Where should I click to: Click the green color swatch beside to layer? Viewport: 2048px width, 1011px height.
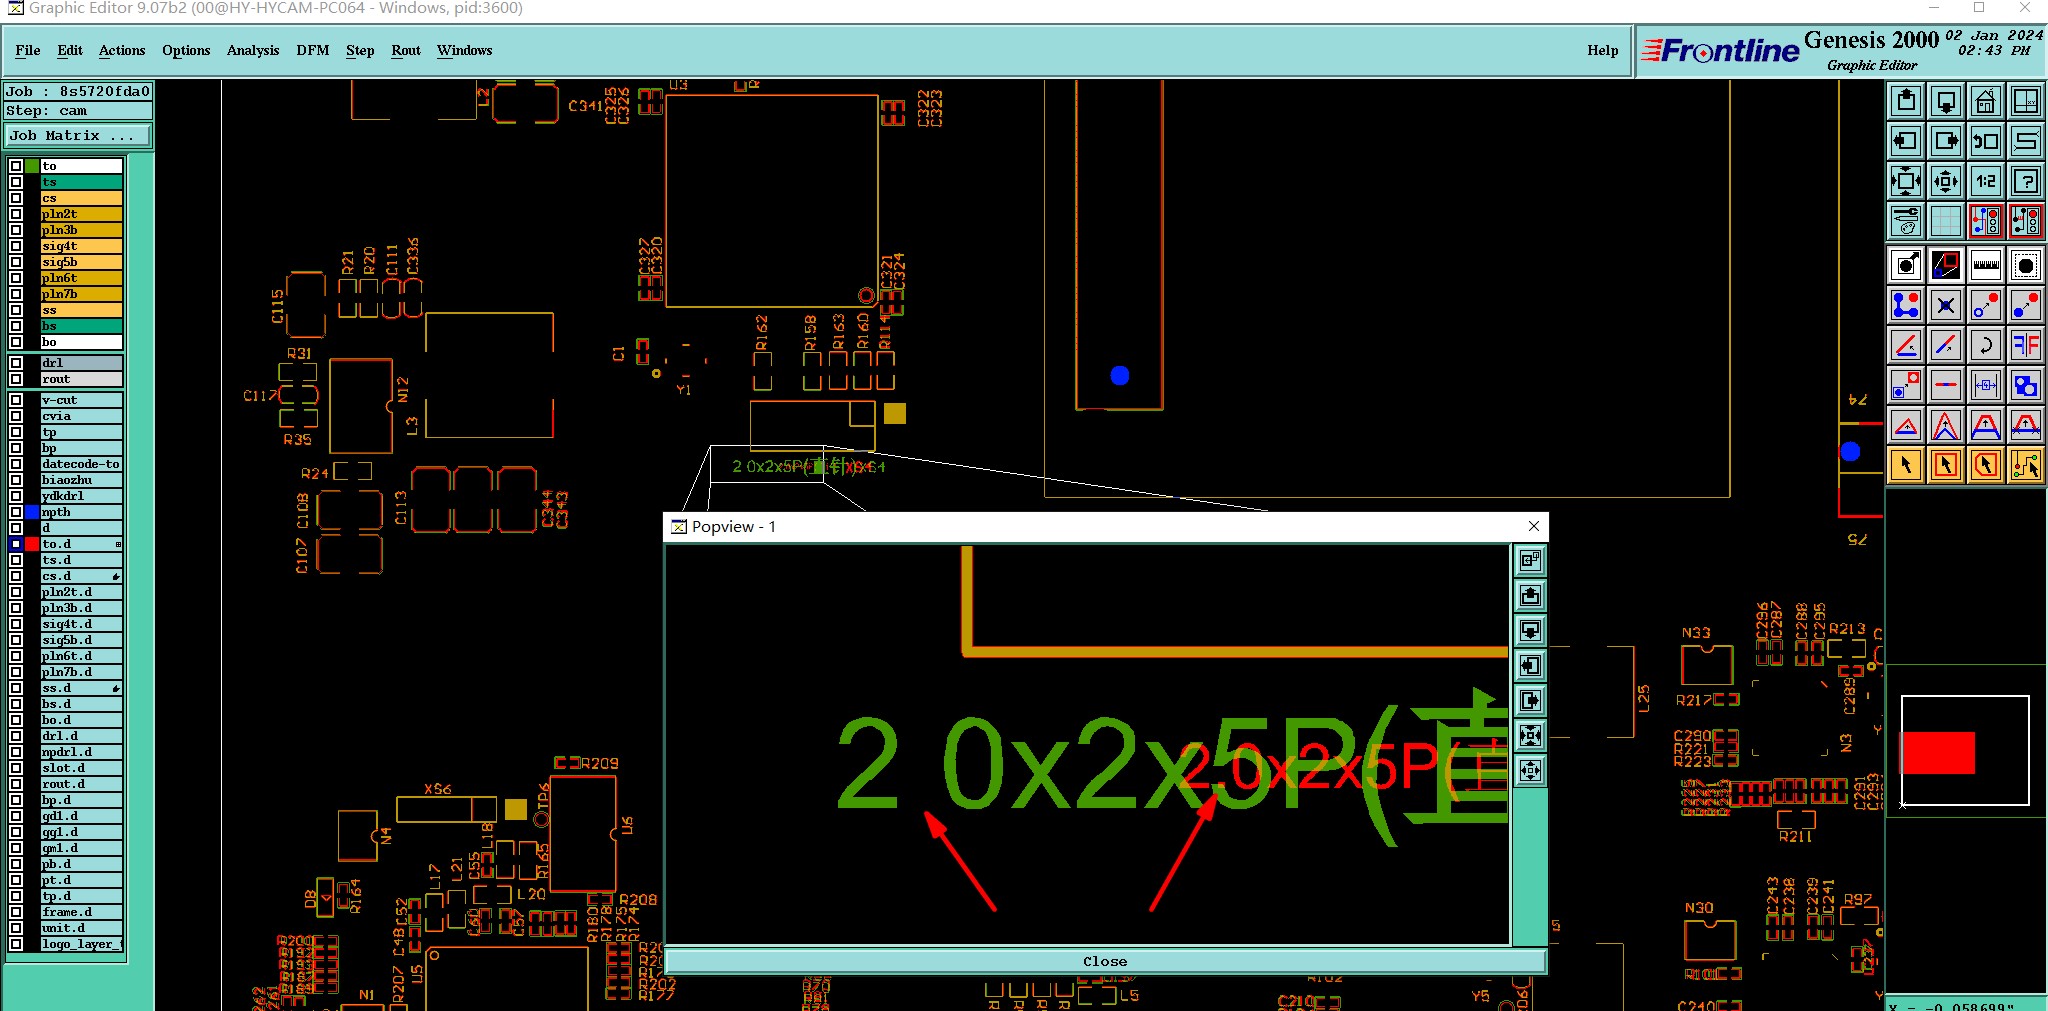(32, 166)
